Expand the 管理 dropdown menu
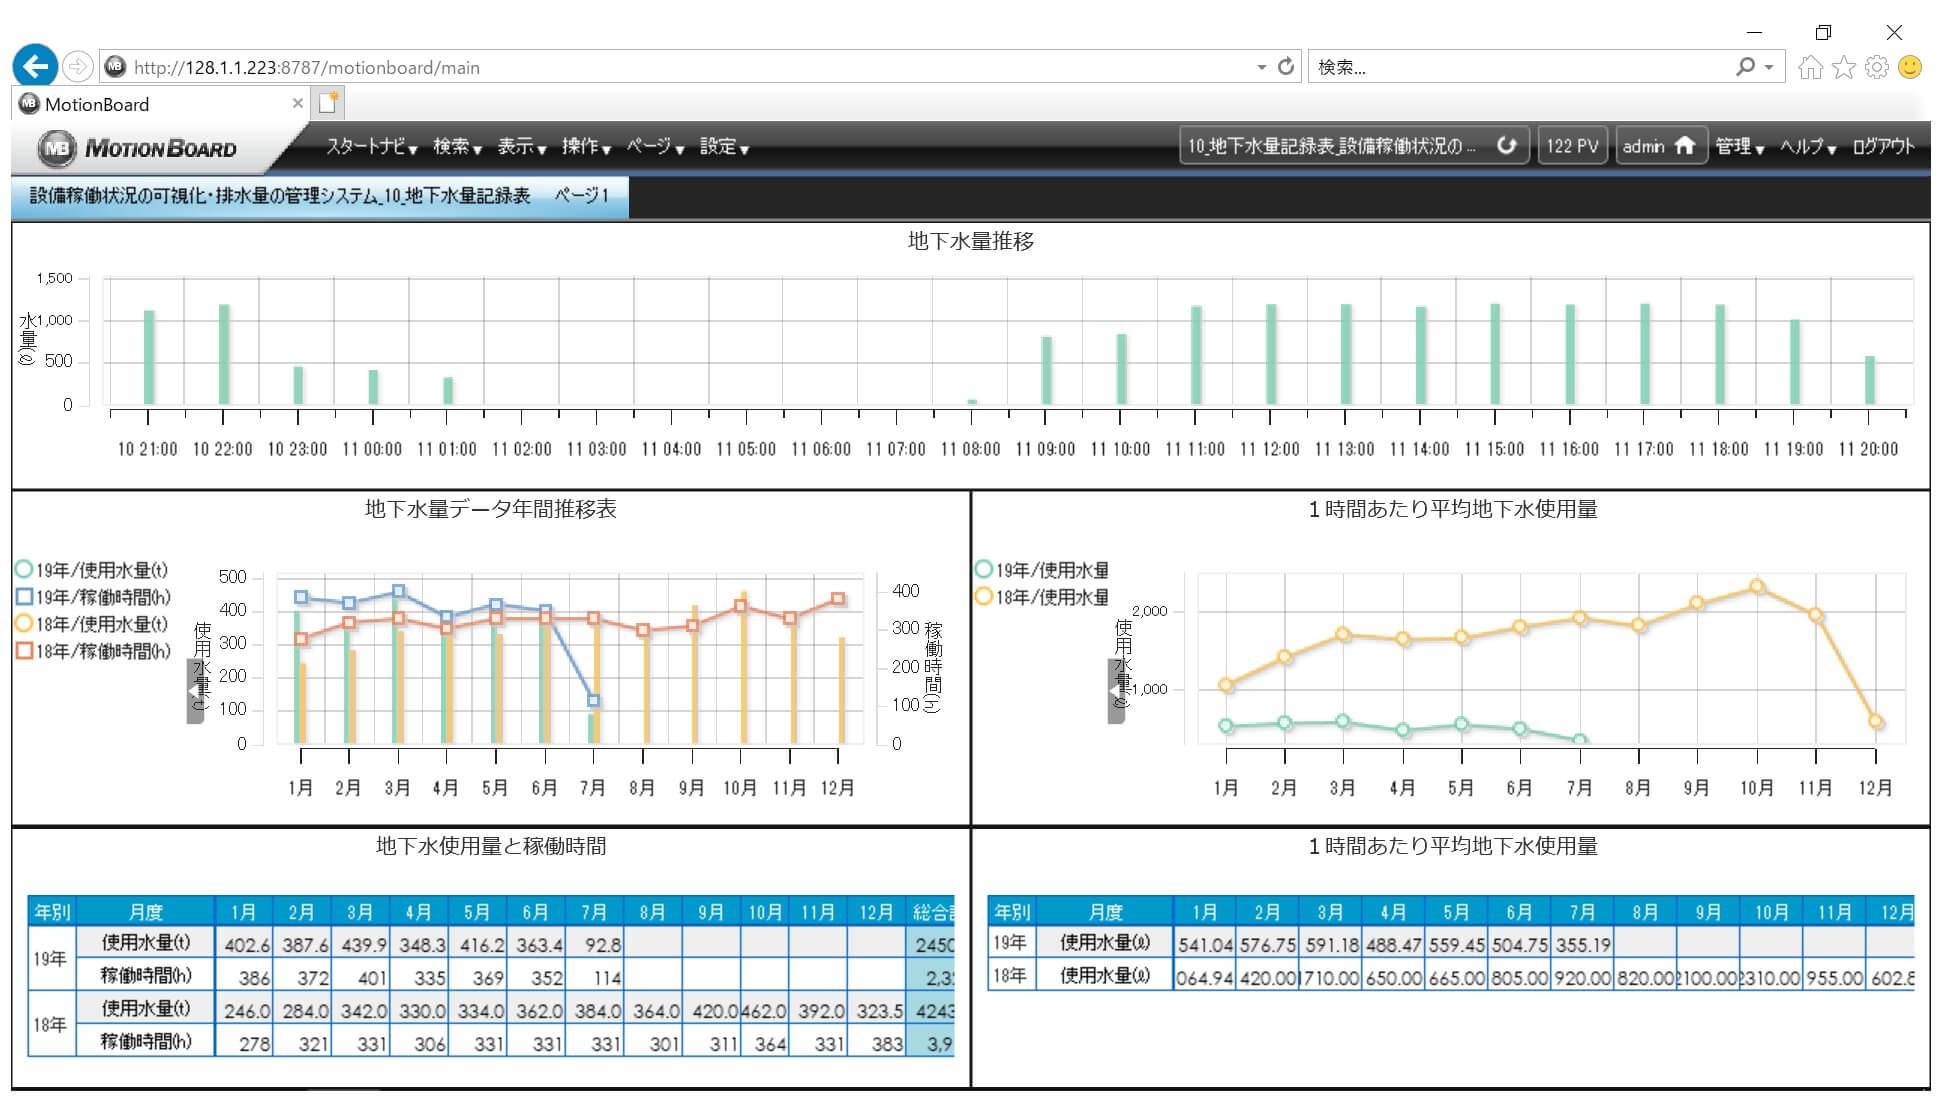This screenshot has height=1102, width=1942. (x=1739, y=147)
